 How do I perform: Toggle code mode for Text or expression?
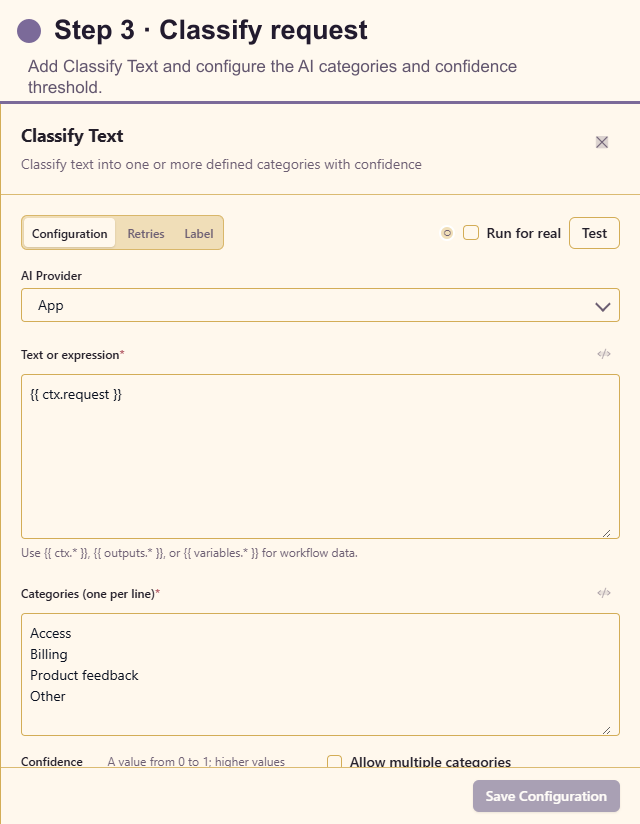604,354
